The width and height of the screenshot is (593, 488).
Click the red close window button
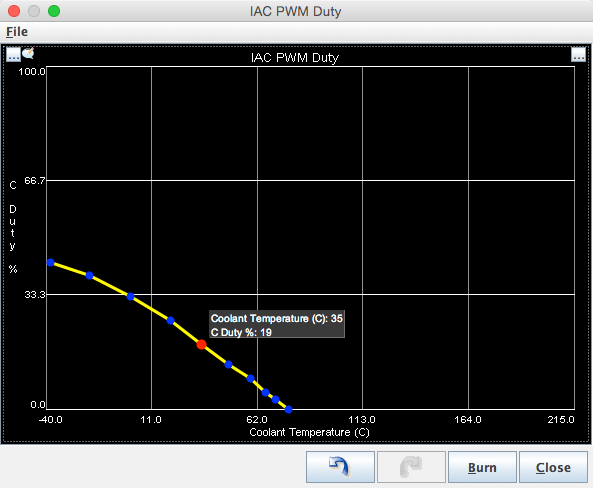tap(14, 11)
